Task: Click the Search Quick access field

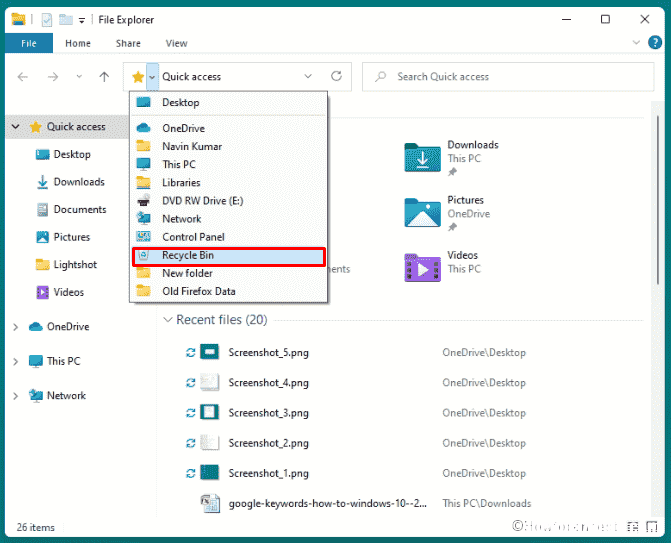Action: point(508,77)
